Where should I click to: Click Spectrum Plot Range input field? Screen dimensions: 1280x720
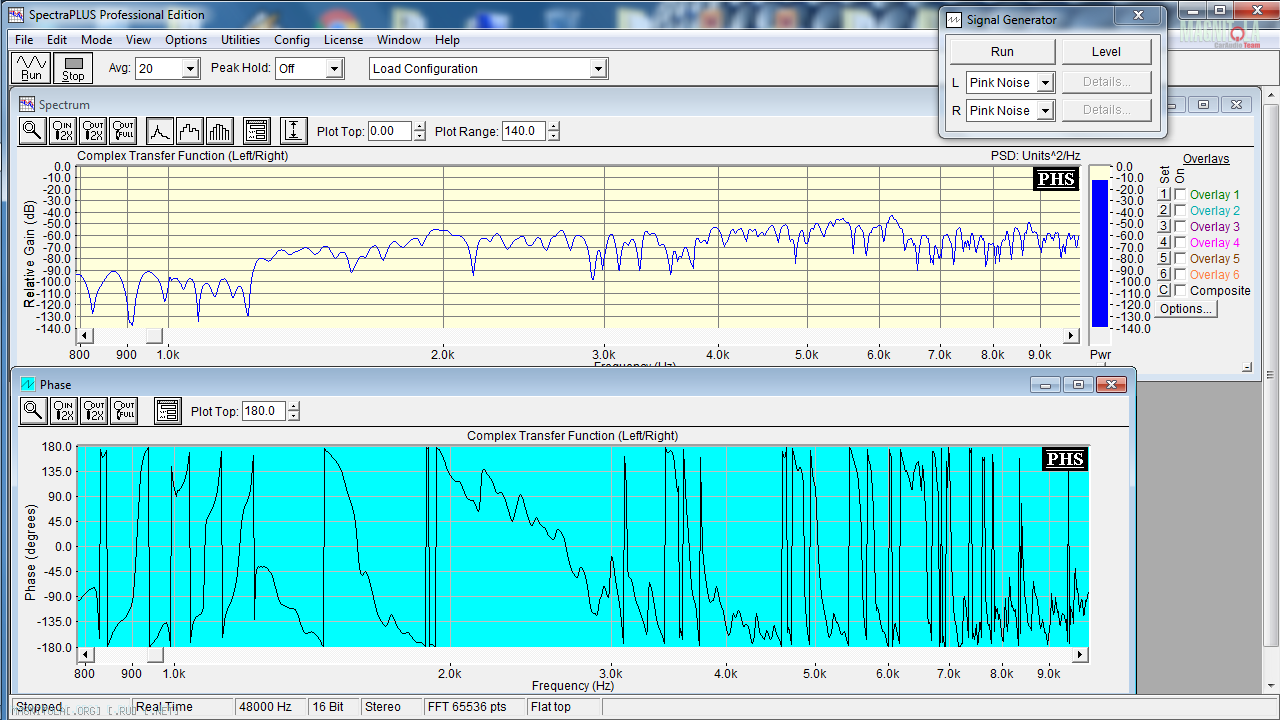pyautogui.click(x=524, y=131)
